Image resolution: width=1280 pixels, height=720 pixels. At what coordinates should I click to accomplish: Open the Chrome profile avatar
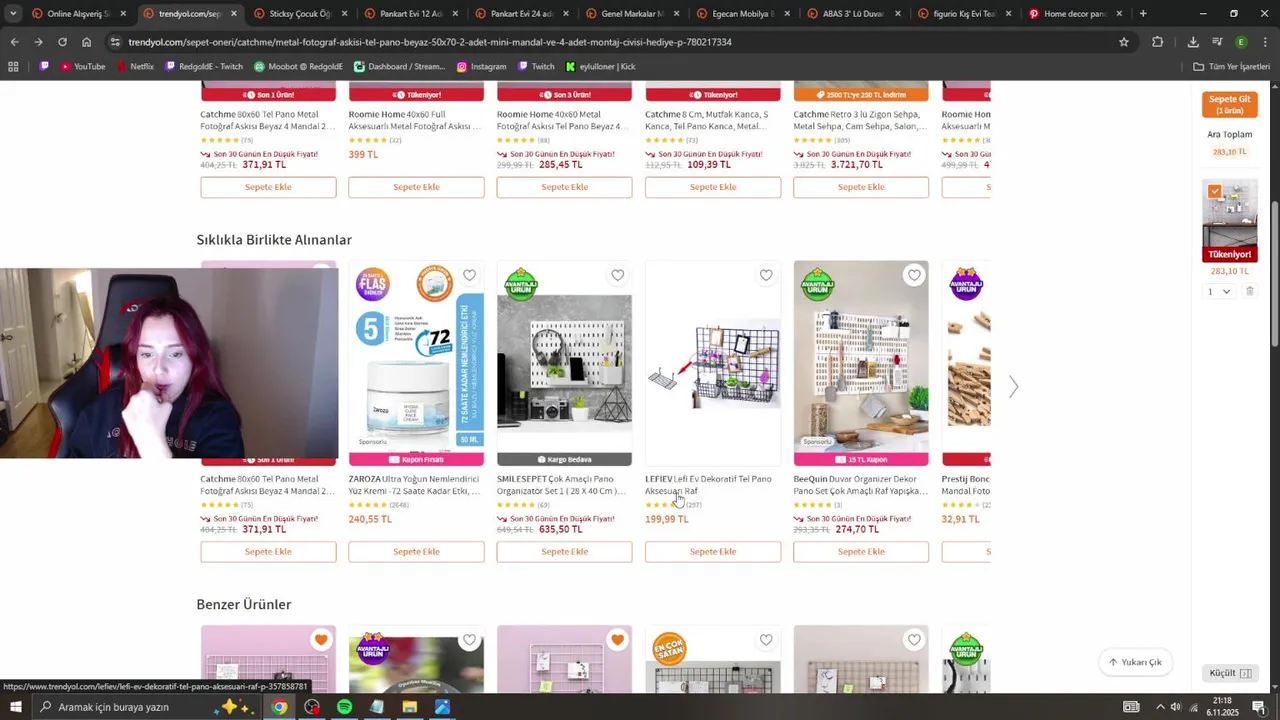point(1241,42)
